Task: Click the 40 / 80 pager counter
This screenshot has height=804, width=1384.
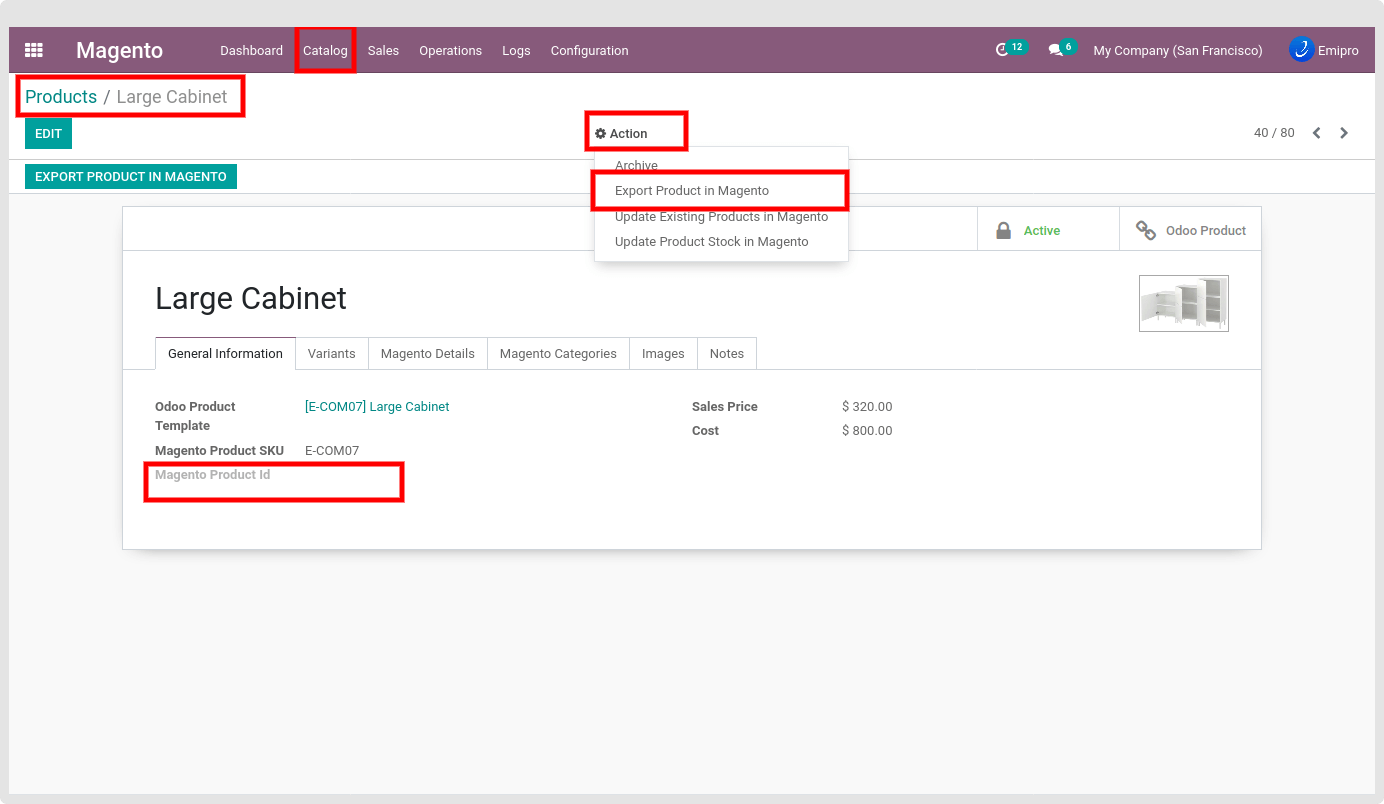Action: click(x=1274, y=133)
